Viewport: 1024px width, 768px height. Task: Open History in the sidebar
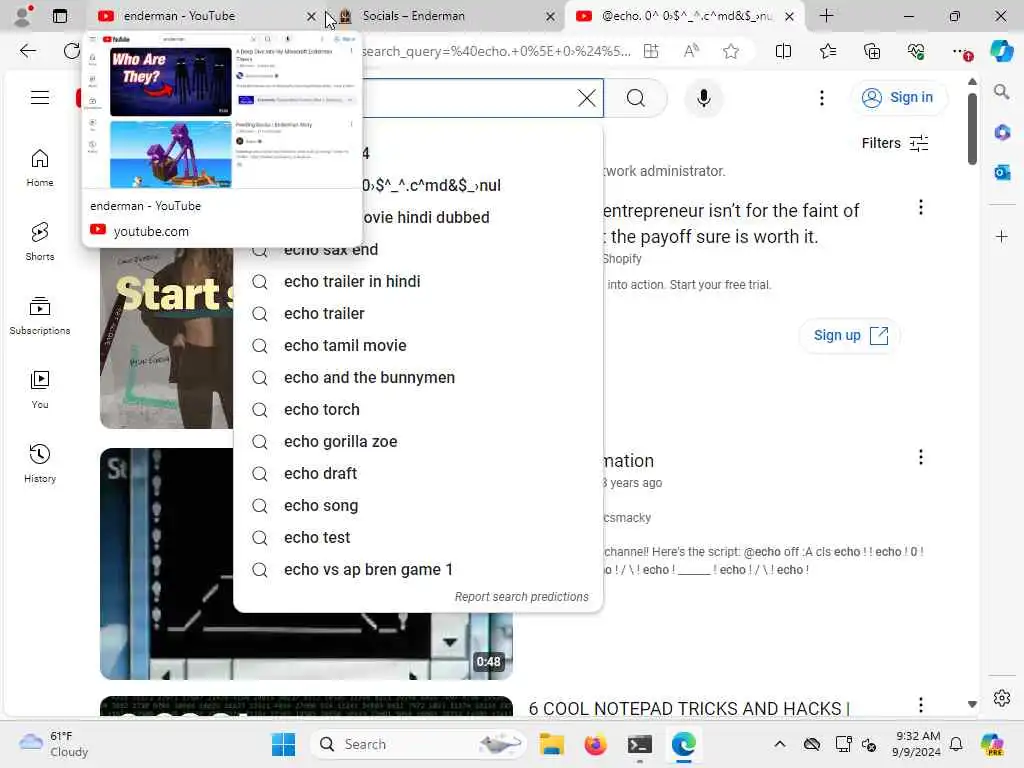tap(40, 464)
